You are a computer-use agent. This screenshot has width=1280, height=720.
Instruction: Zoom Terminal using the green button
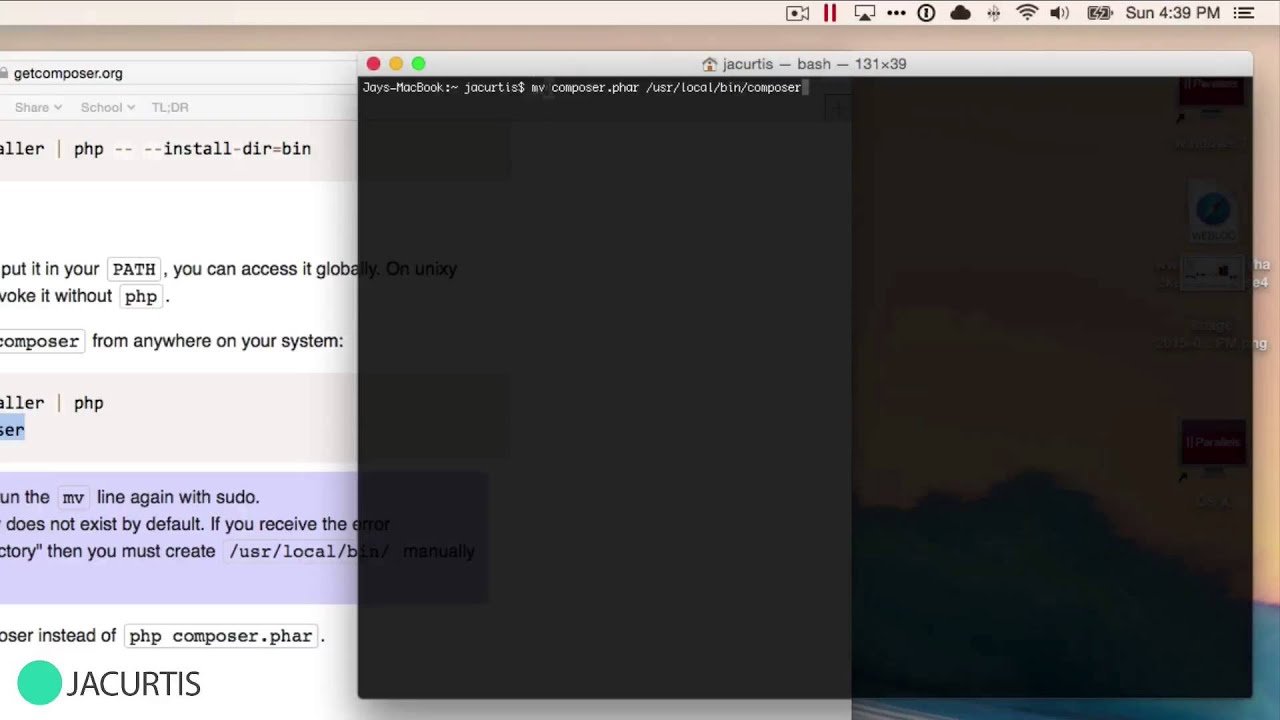418,64
